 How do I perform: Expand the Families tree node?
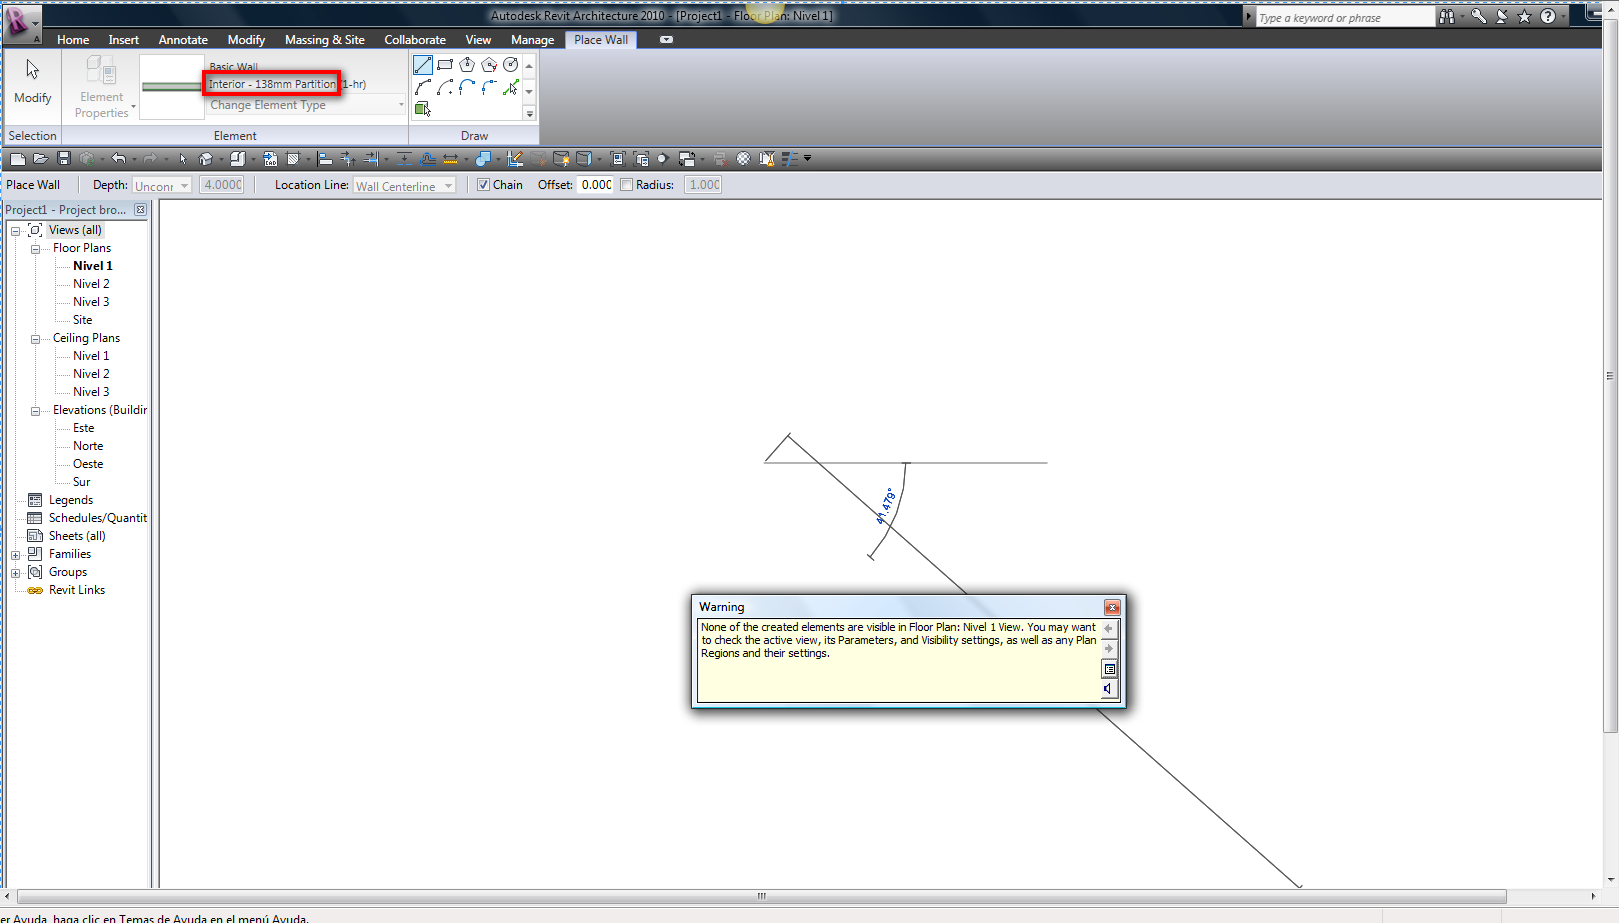(16, 555)
